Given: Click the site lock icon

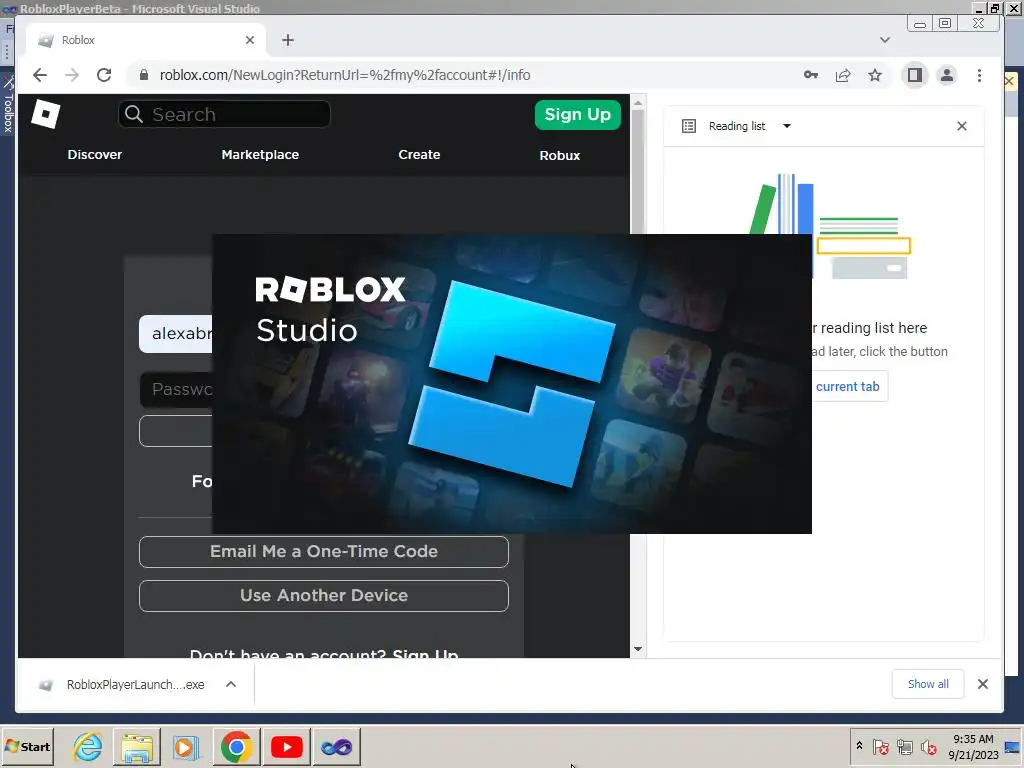Looking at the screenshot, I should (144, 75).
